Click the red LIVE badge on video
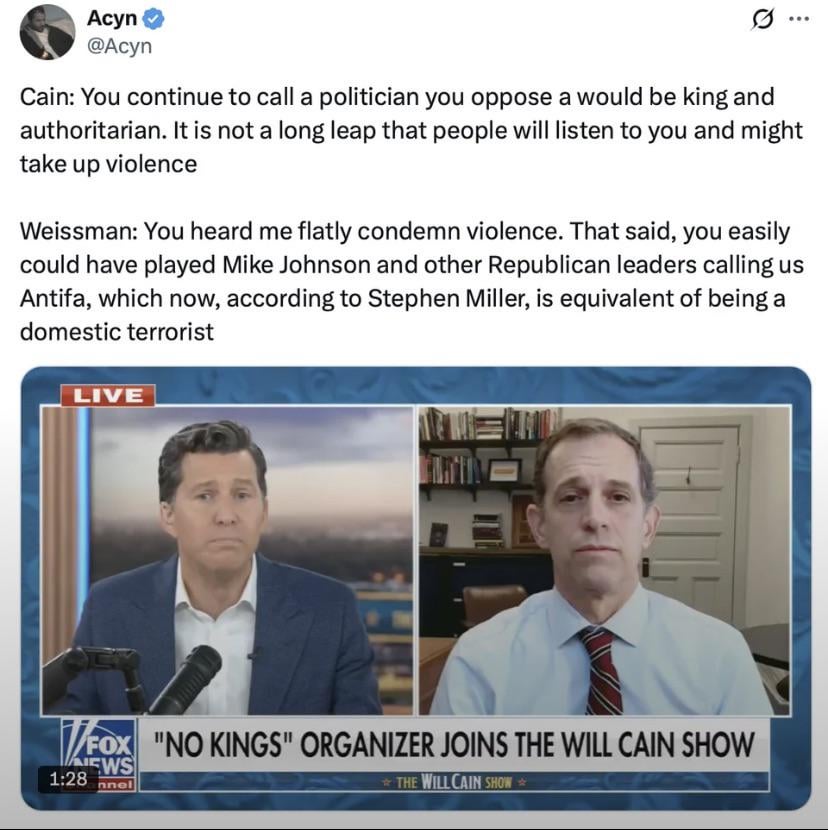Image resolution: width=828 pixels, height=830 pixels. 108,395
